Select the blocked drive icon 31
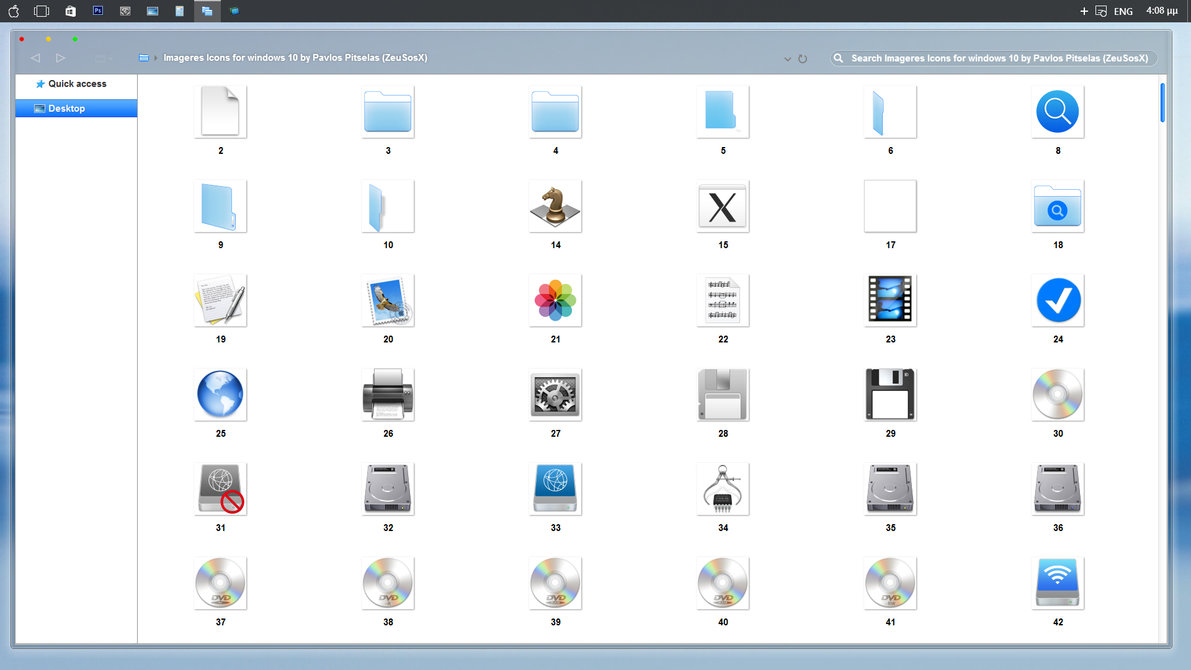This screenshot has height=670, width=1191. point(220,488)
